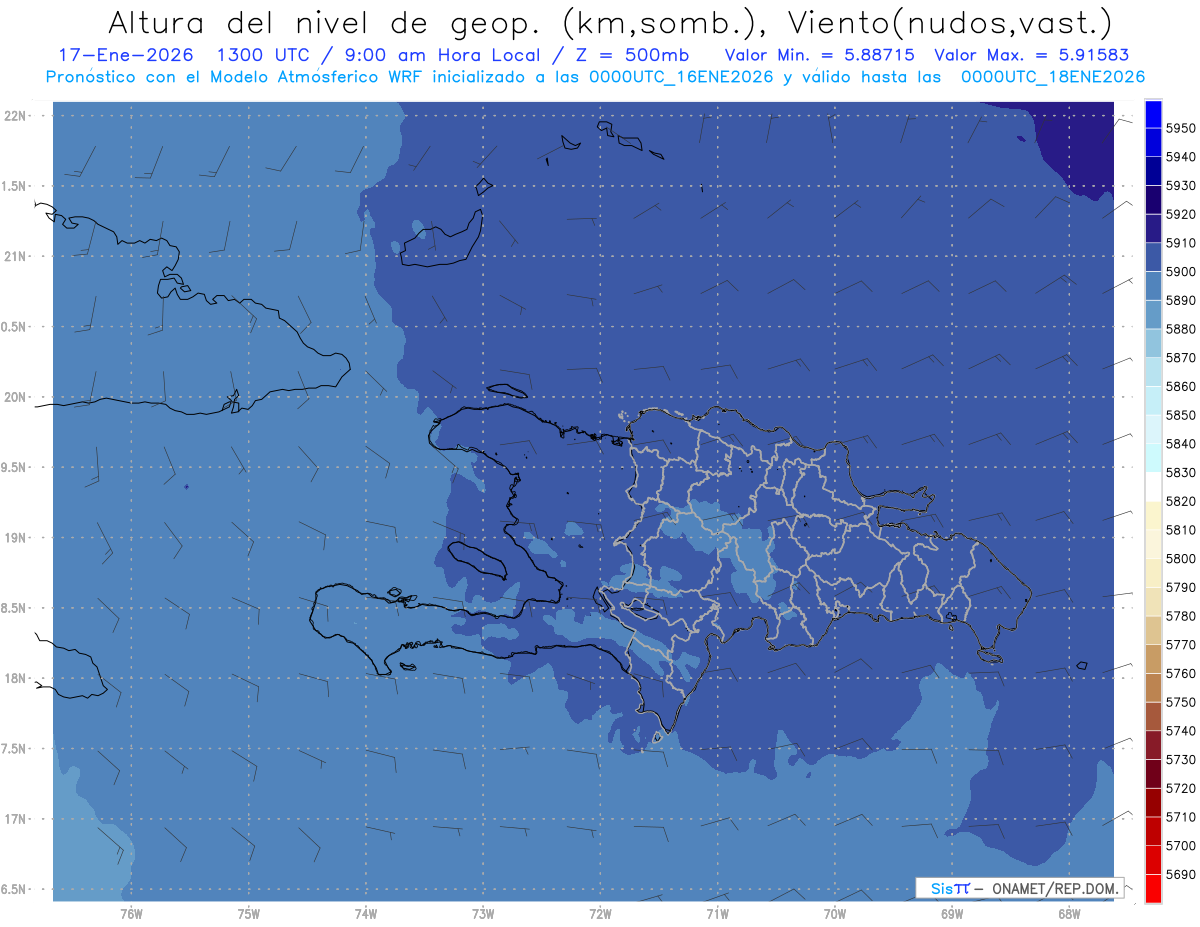Click the 'Valor Min. = 5.88715' text

[x=820, y=55]
